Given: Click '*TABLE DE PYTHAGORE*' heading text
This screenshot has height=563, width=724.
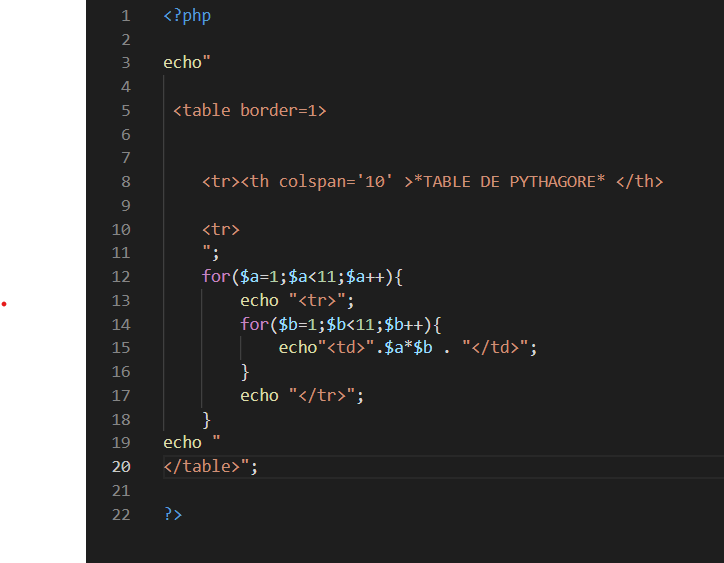Looking at the screenshot, I should [x=509, y=182].
